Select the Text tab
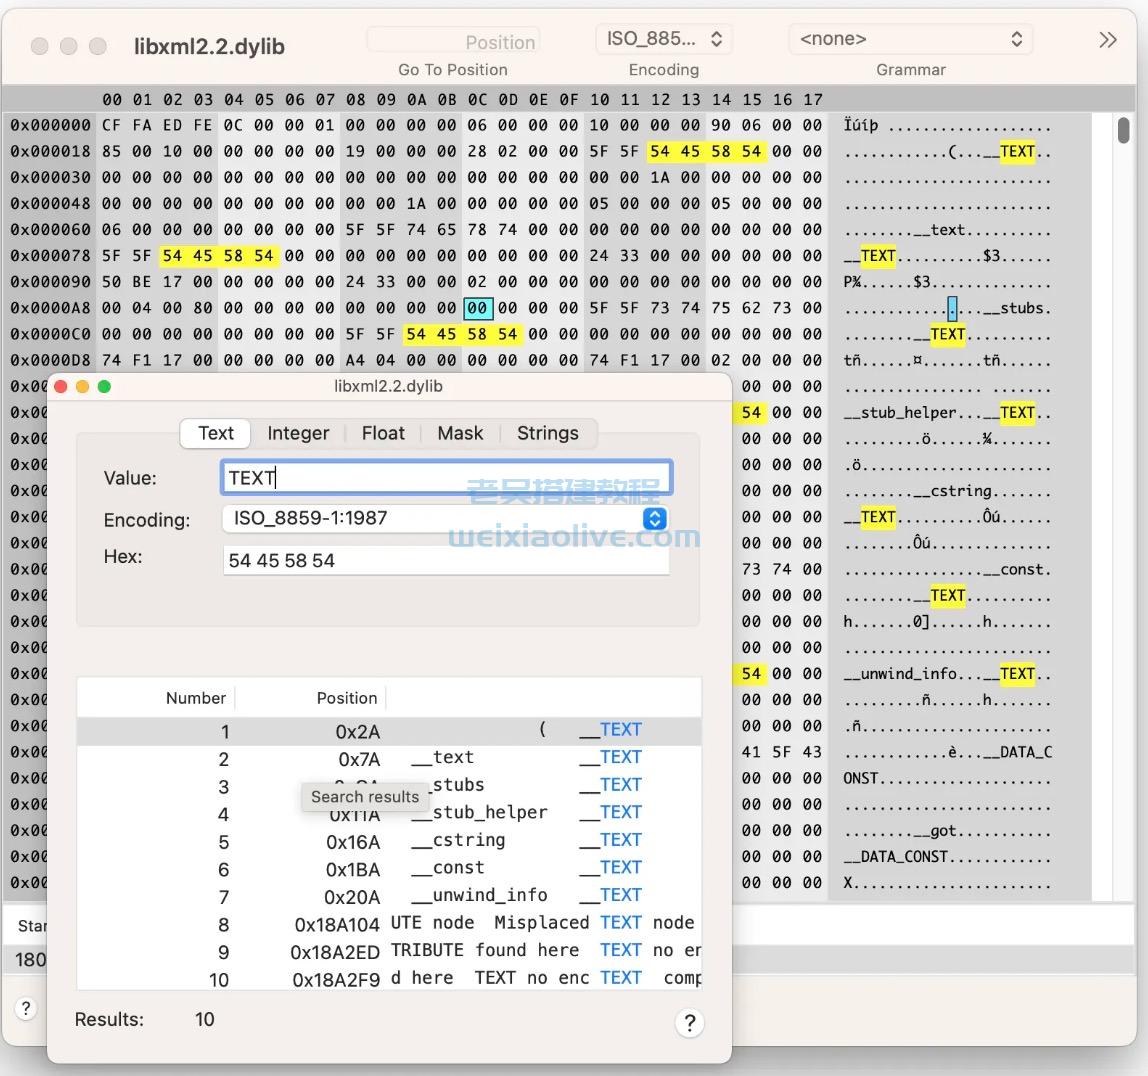1148x1076 pixels. tap(216, 433)
